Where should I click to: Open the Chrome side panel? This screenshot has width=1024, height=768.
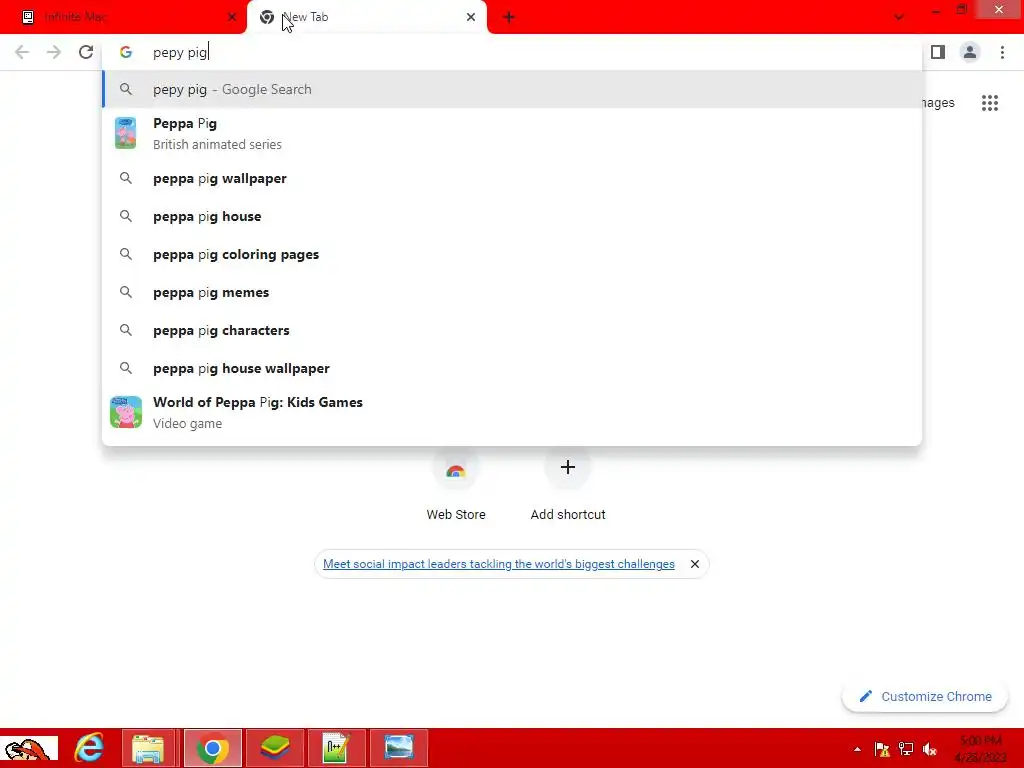click(x=938, y=52)
